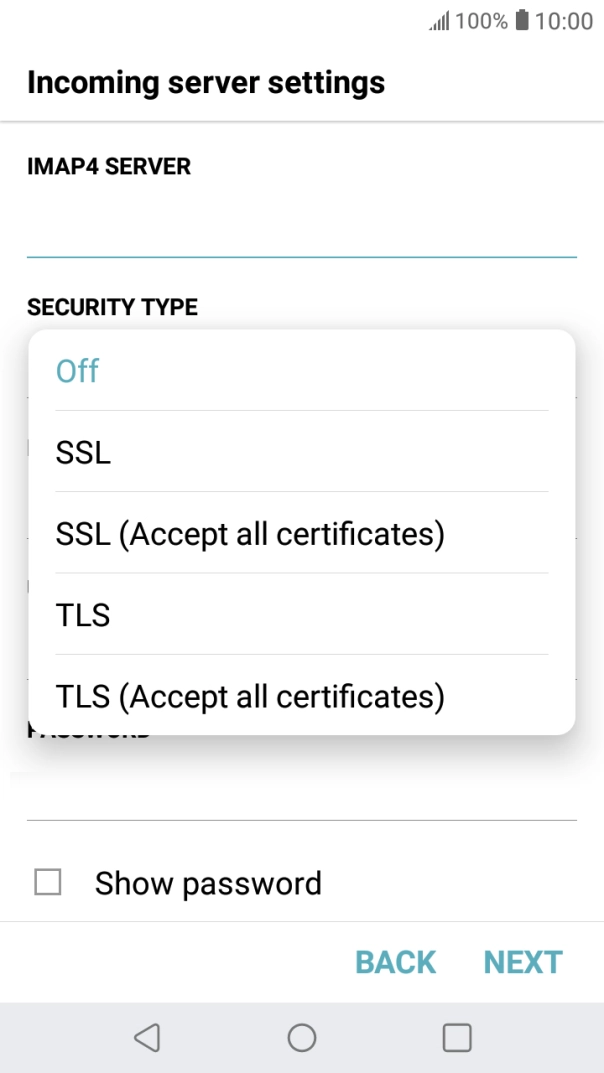The width and height of the screenshot is (604, 1073).
Task: Open recent apps with the square button
Action: 456,1037
